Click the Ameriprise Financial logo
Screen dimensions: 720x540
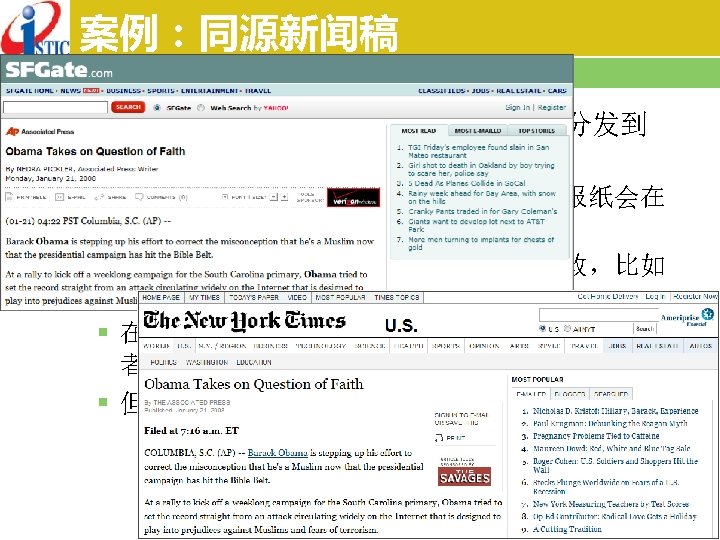[x=687, y=317]
